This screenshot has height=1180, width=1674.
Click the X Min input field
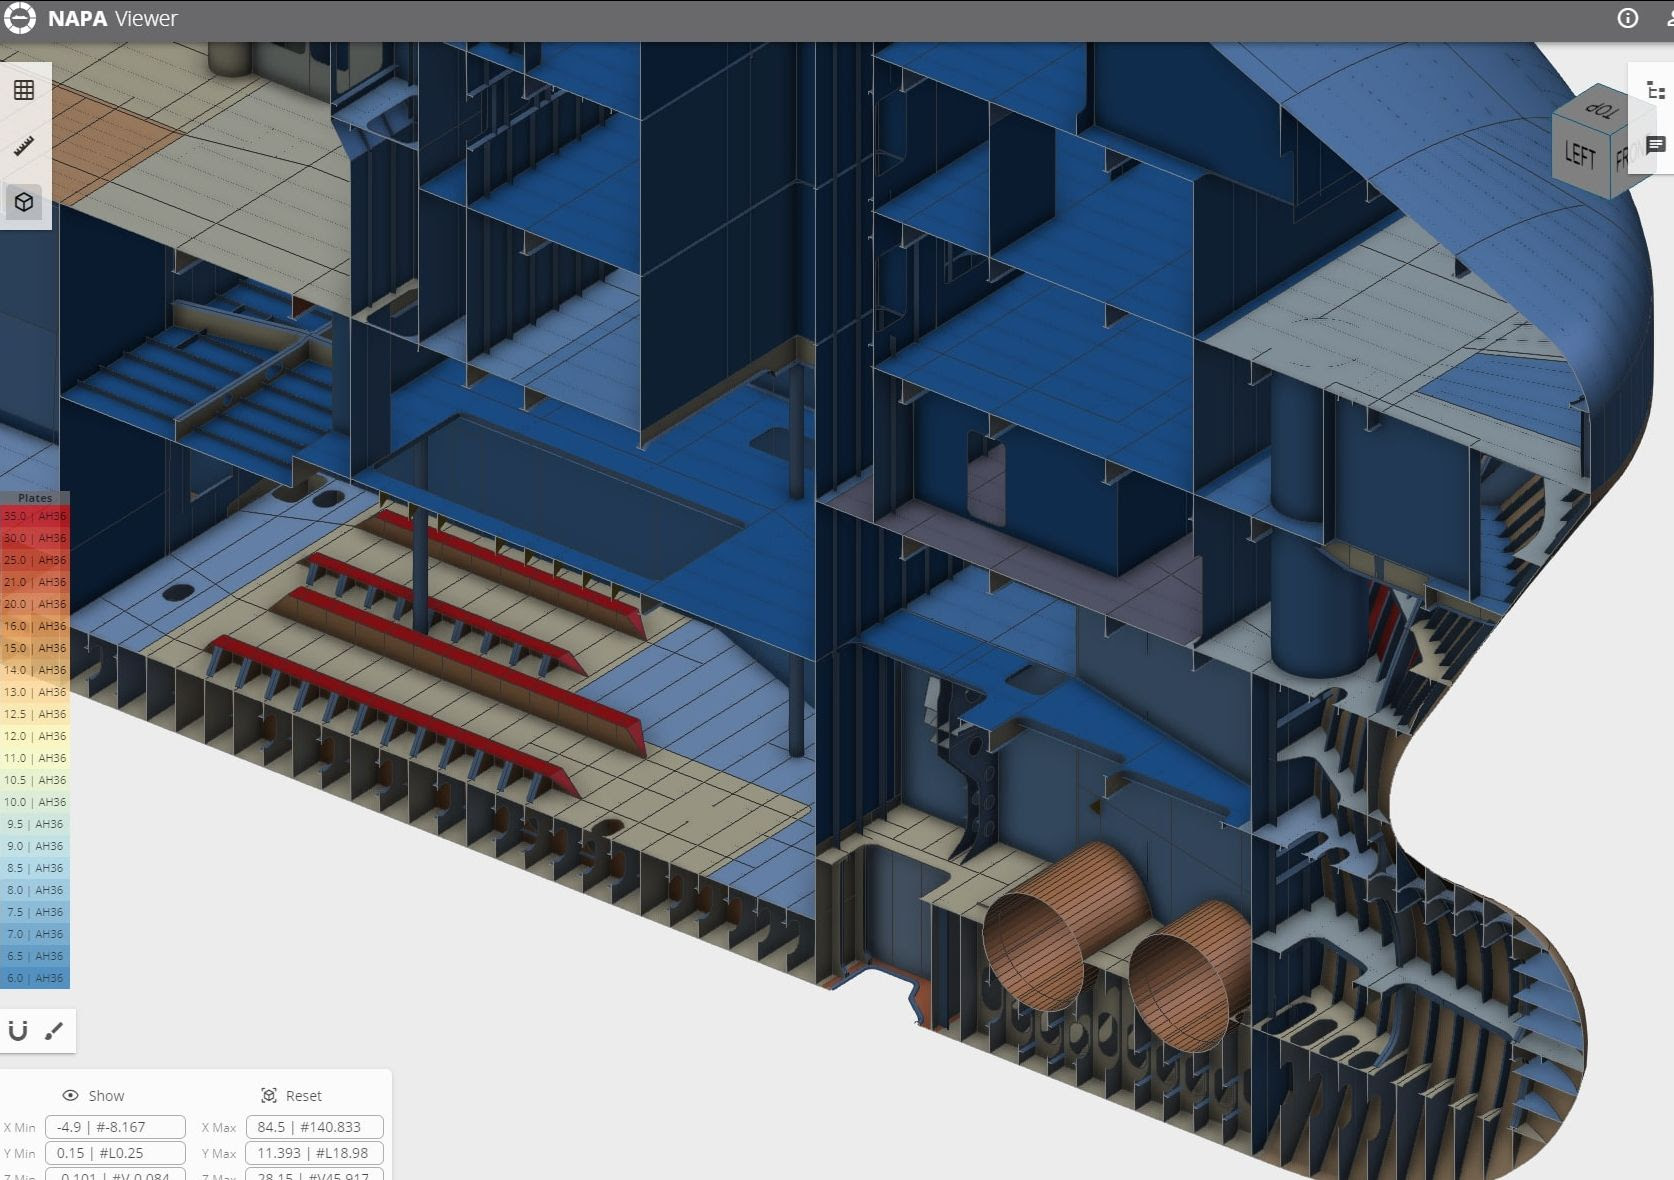click(115, 1127)
